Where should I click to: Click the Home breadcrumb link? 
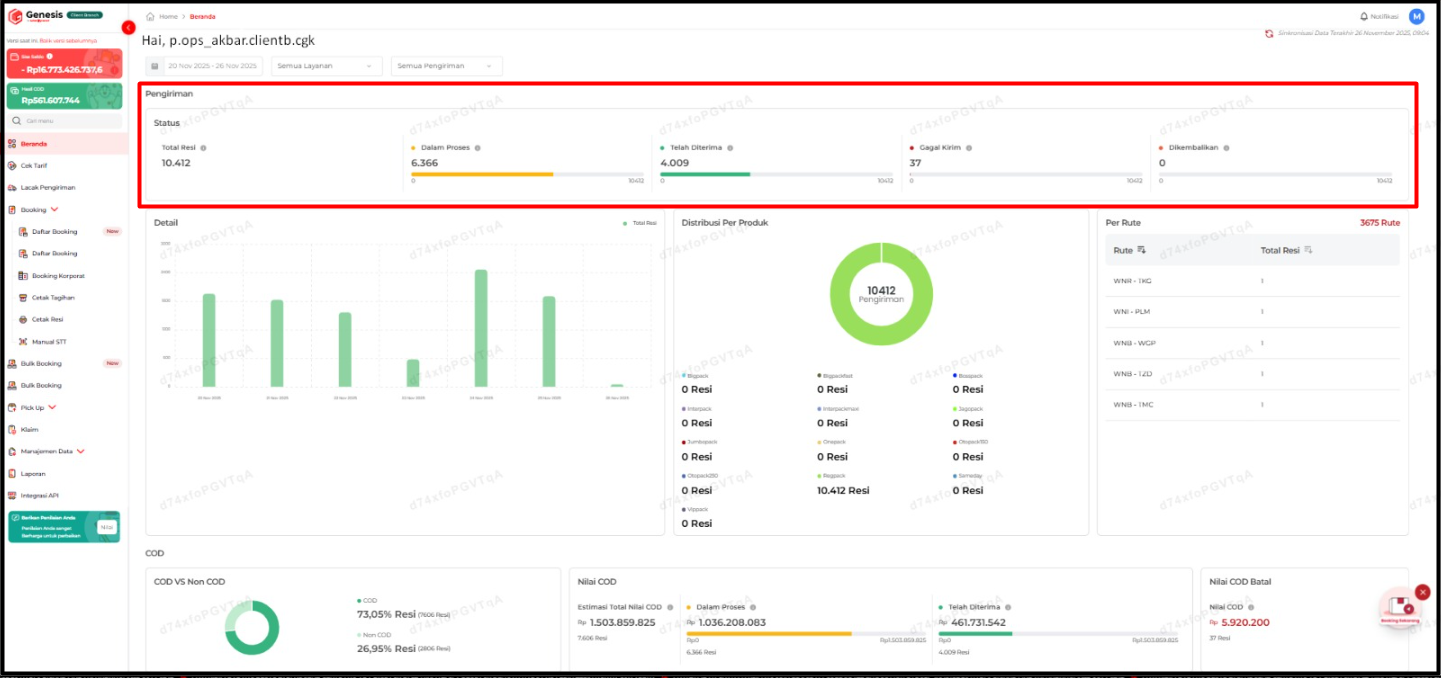167,17
